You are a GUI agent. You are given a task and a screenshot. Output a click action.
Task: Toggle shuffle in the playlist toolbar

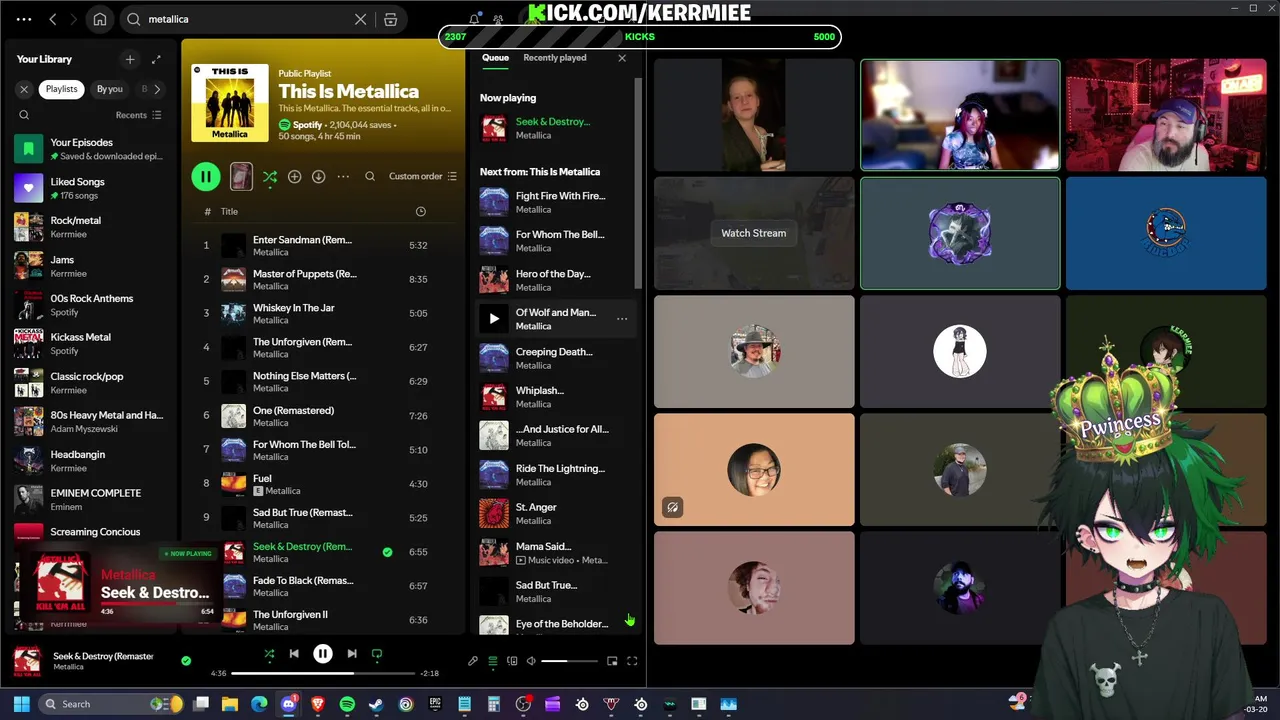(x=270, y=177)
